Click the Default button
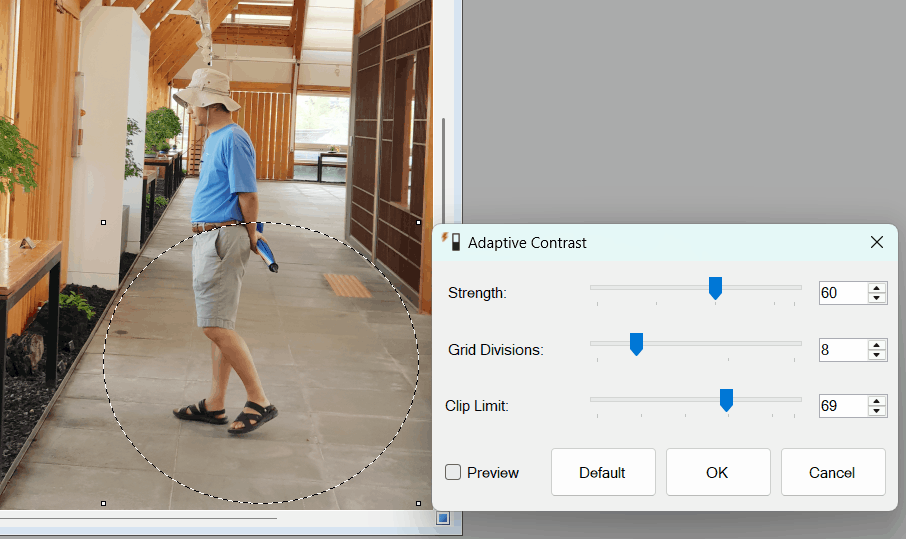Screen dimensions: 906x539 pos(603,472)
